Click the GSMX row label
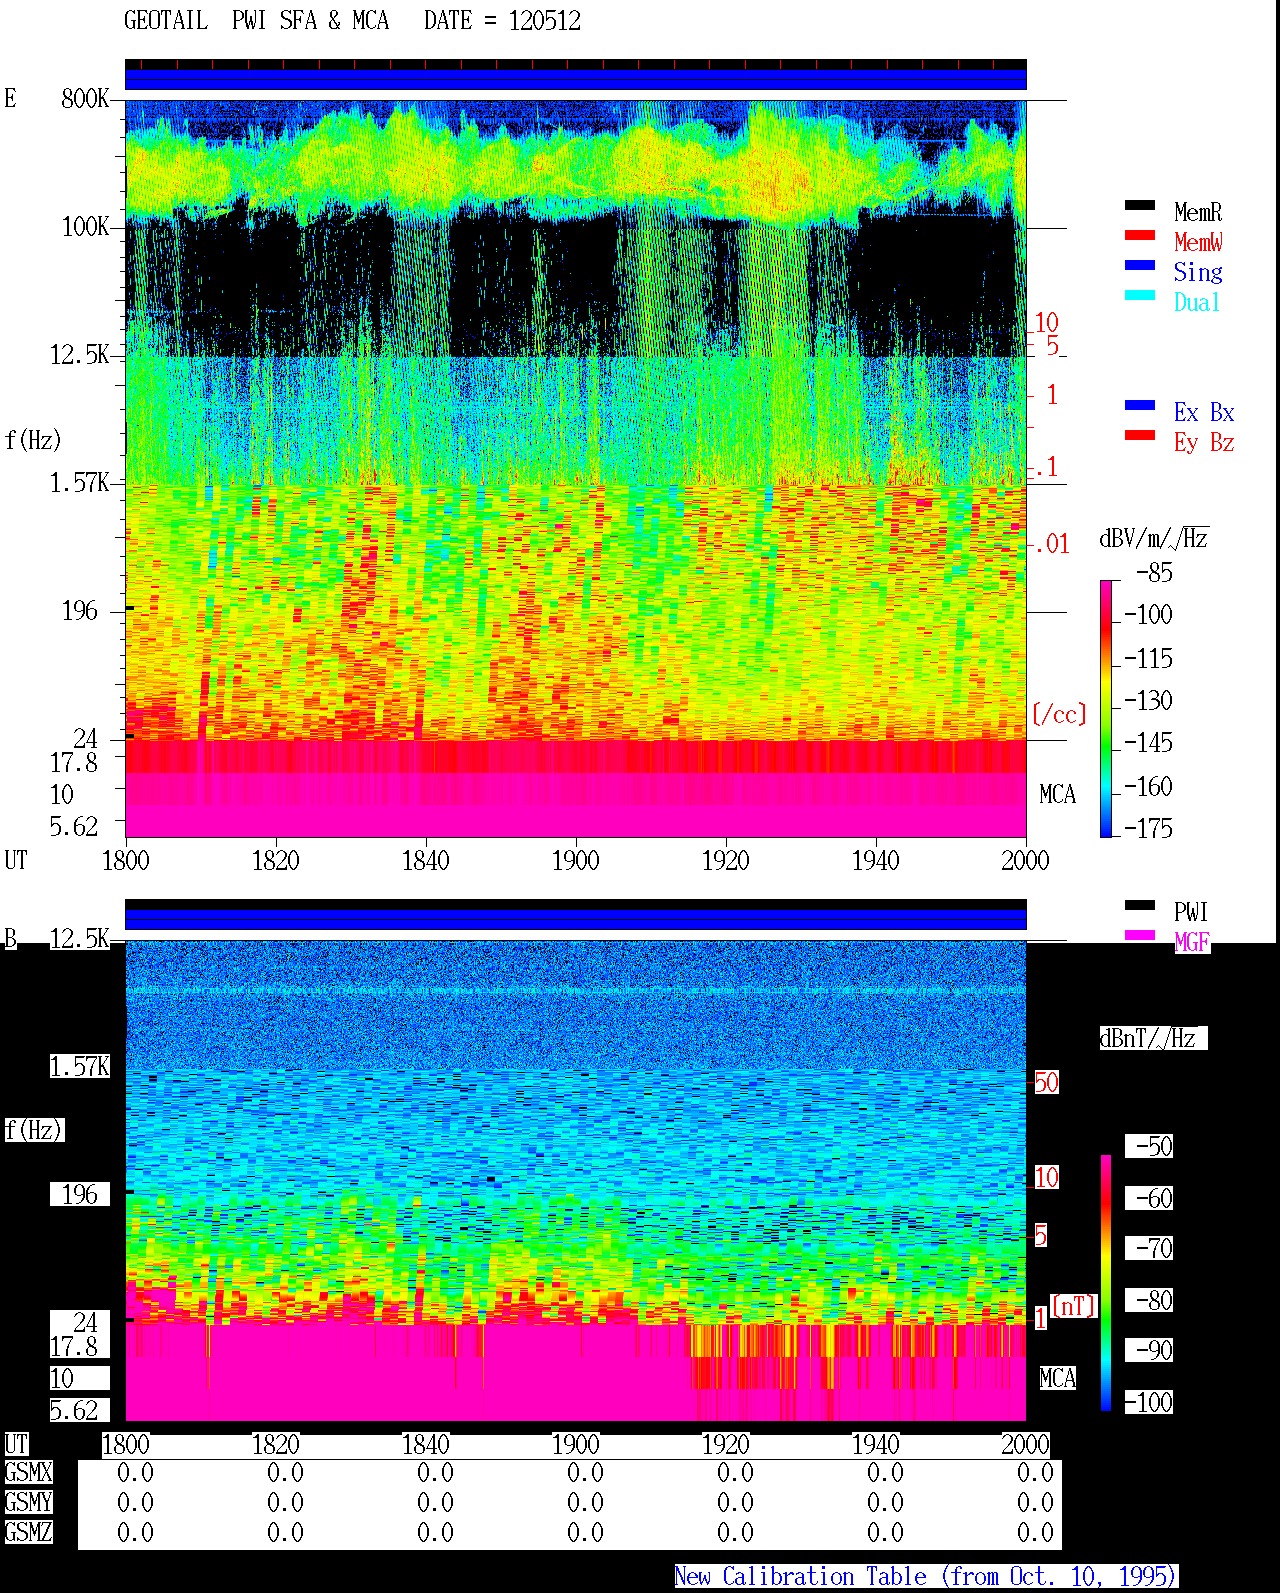Screen dimensions: 1280x1593 [28, 1473]
